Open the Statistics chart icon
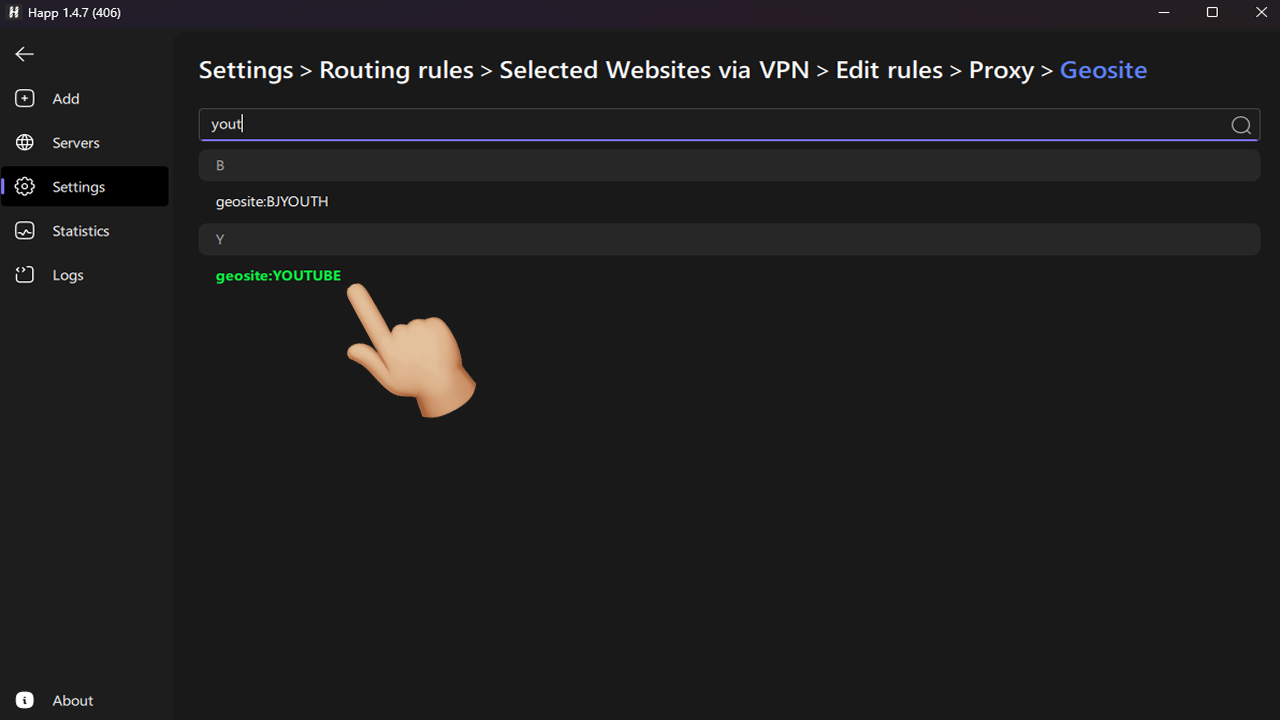Screen dimensions: 1280x720 tap(25, 231)
